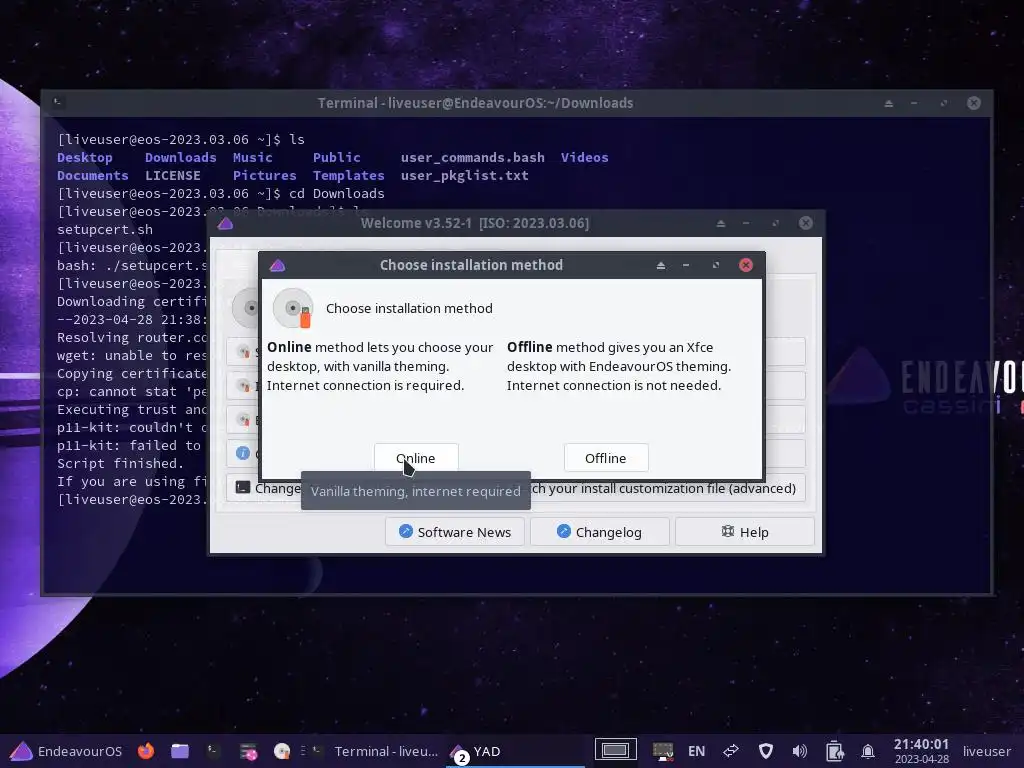This screenshot has width=1024, height=768.
Task: Click 'Videos' folder name in terminal listing
Action: [584, 157]
